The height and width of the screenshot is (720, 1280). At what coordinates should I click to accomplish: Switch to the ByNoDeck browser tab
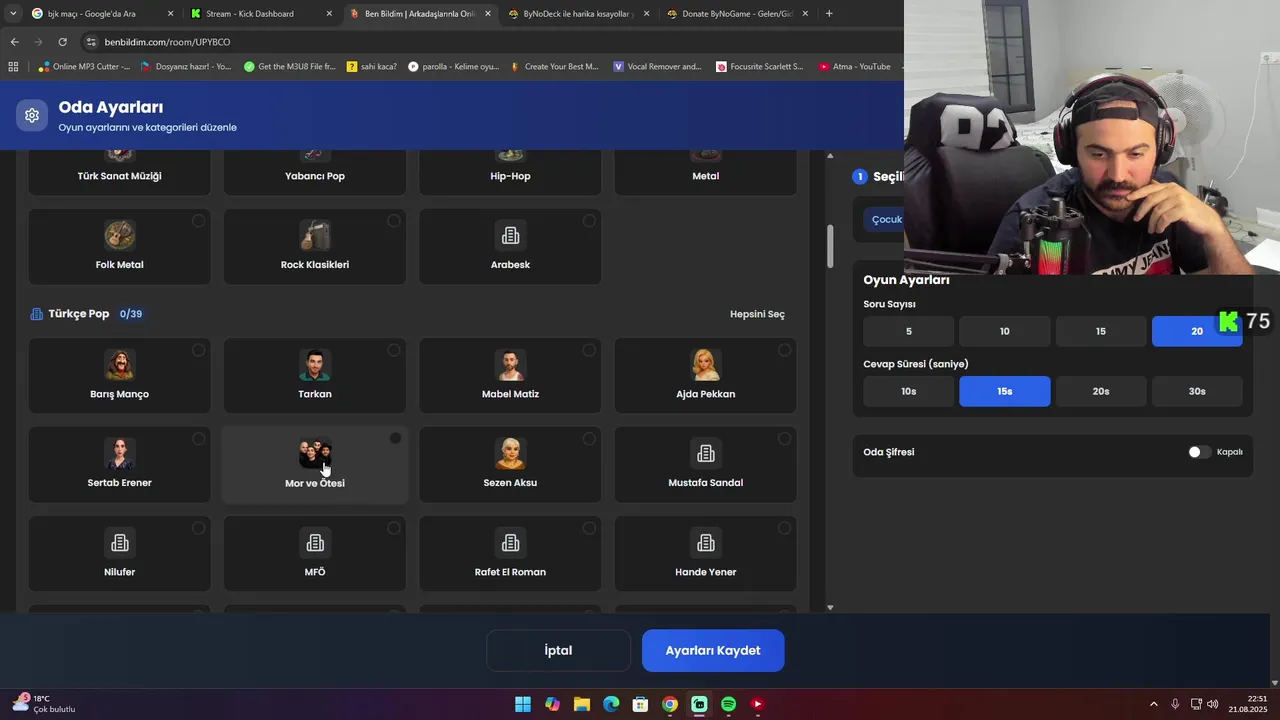pyautogui.click(x=578, y=14)
